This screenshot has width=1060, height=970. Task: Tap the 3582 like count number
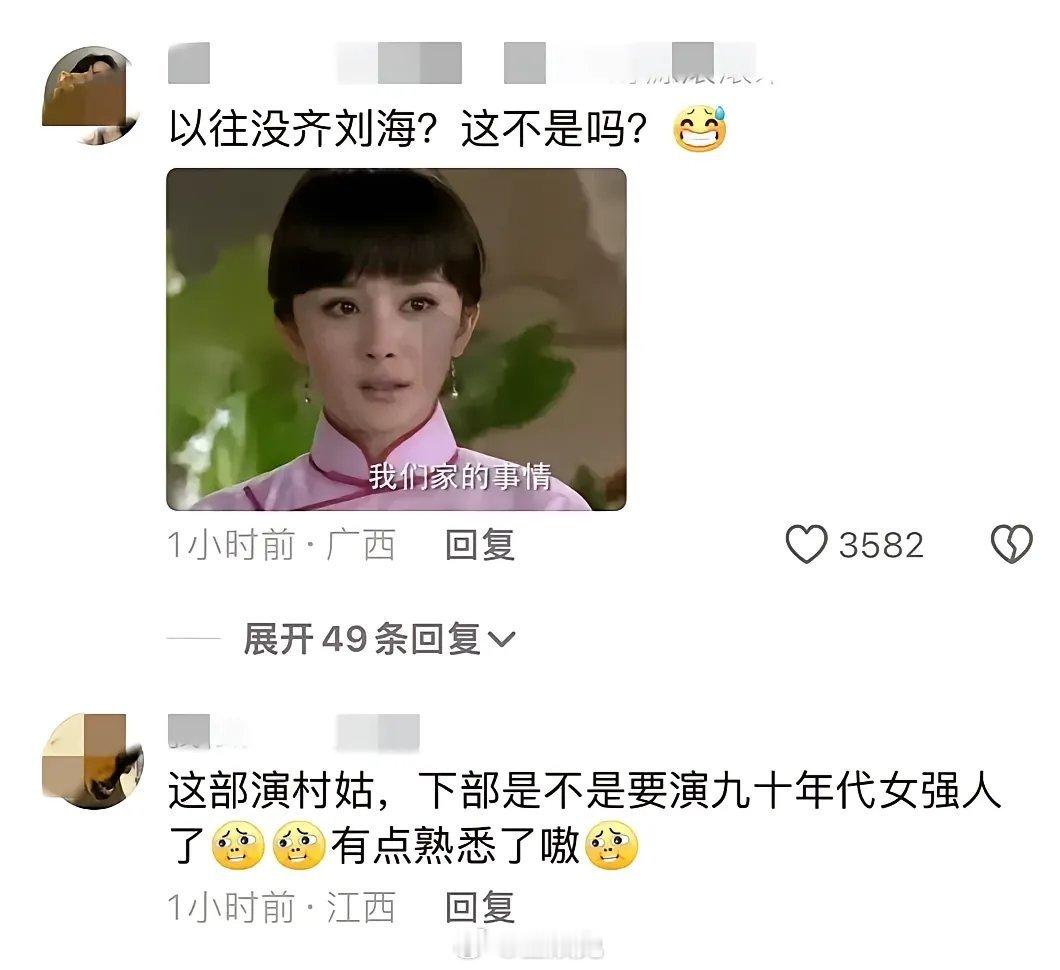[881, 545]
